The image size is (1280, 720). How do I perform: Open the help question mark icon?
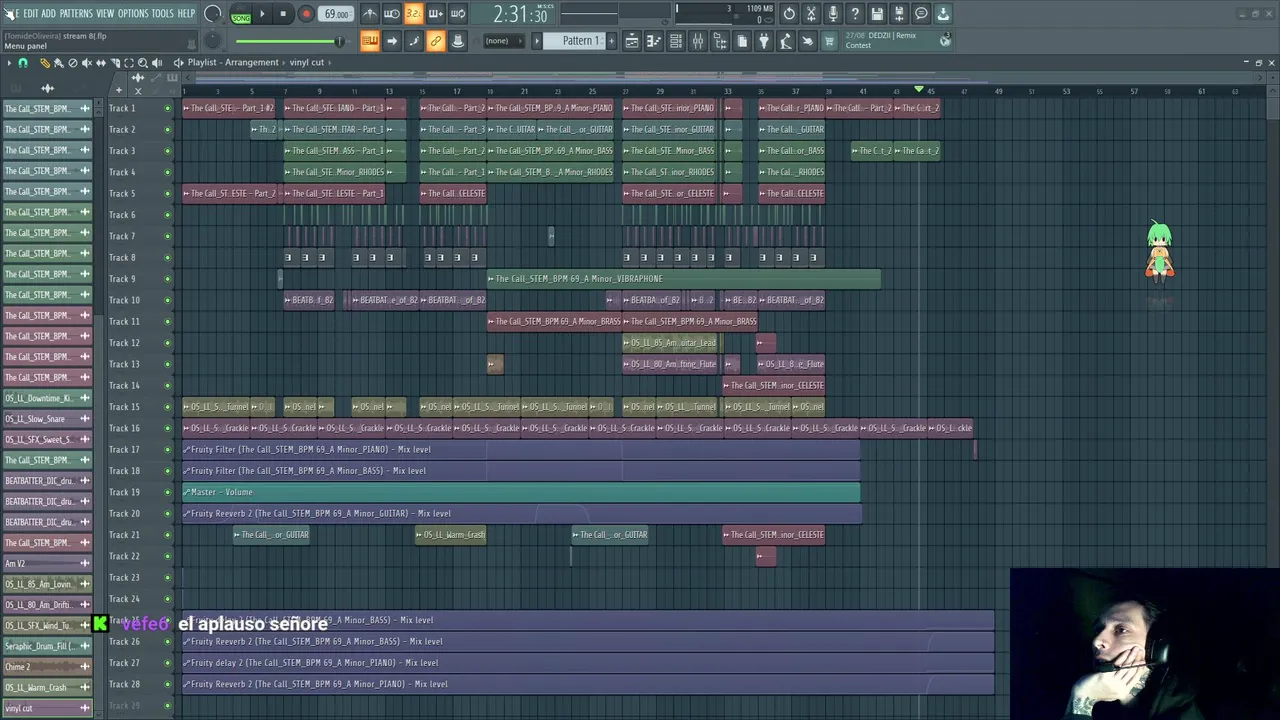[x=855, y=14]
